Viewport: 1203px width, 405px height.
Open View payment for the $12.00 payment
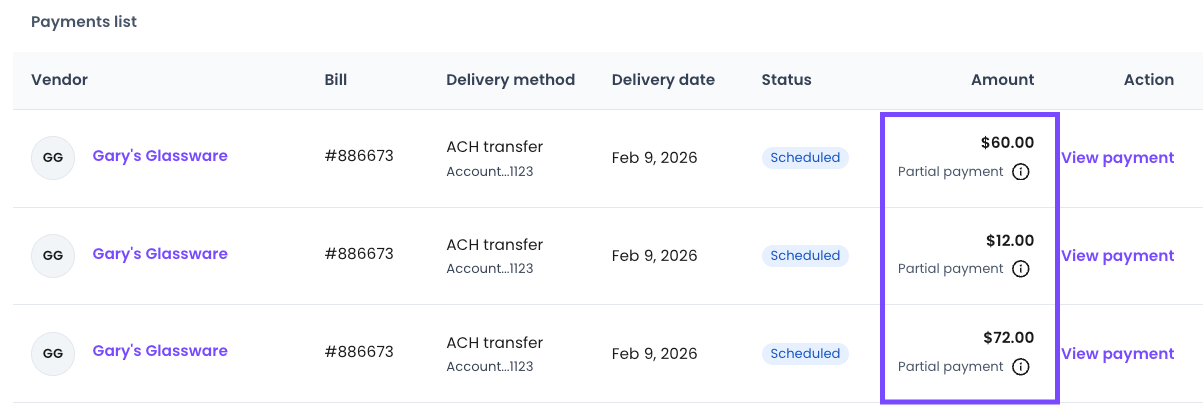pos(1117,256)
